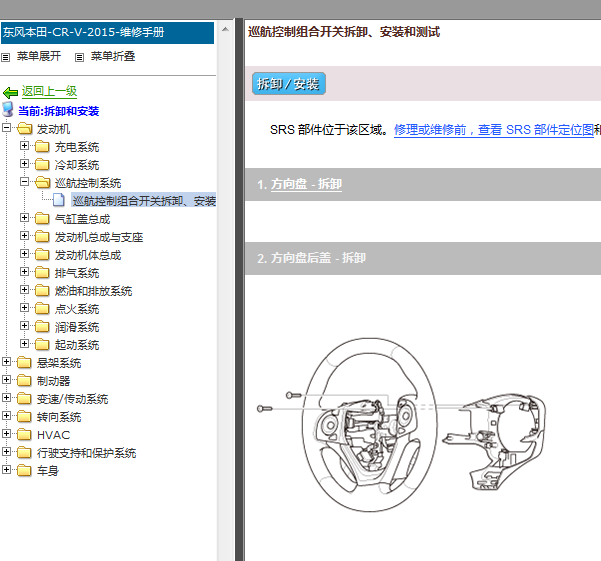Image resolution: width=601 pixels, height=561 pixels.
Task: Click the 巡航控制系统 open folder icon
Action: click(x=42, y=182)
